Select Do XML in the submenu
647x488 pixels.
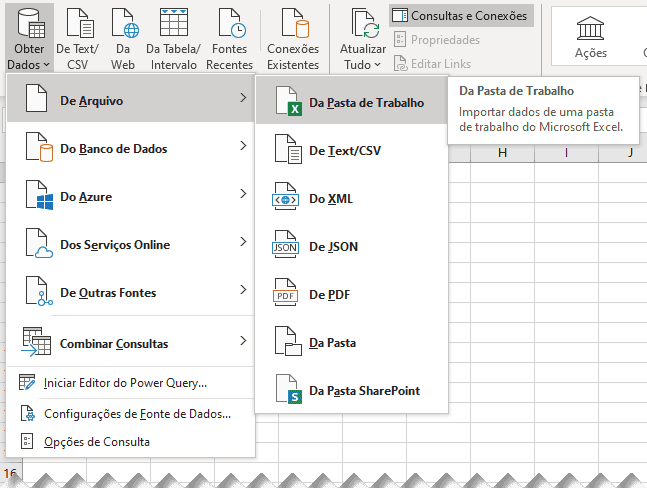click(x=352, y=198)
